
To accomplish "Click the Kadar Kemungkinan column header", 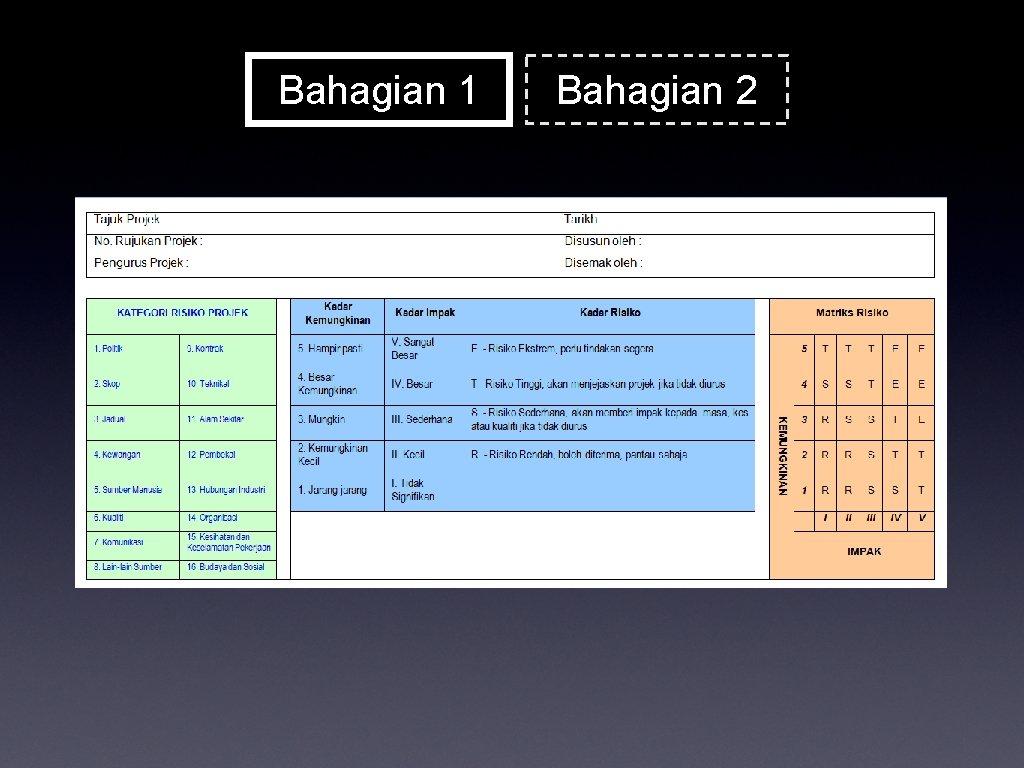I will 338,313.
